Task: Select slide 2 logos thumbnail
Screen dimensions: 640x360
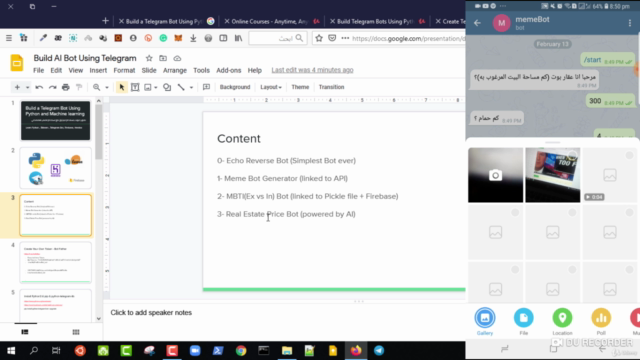Action: tap(56, 168)
